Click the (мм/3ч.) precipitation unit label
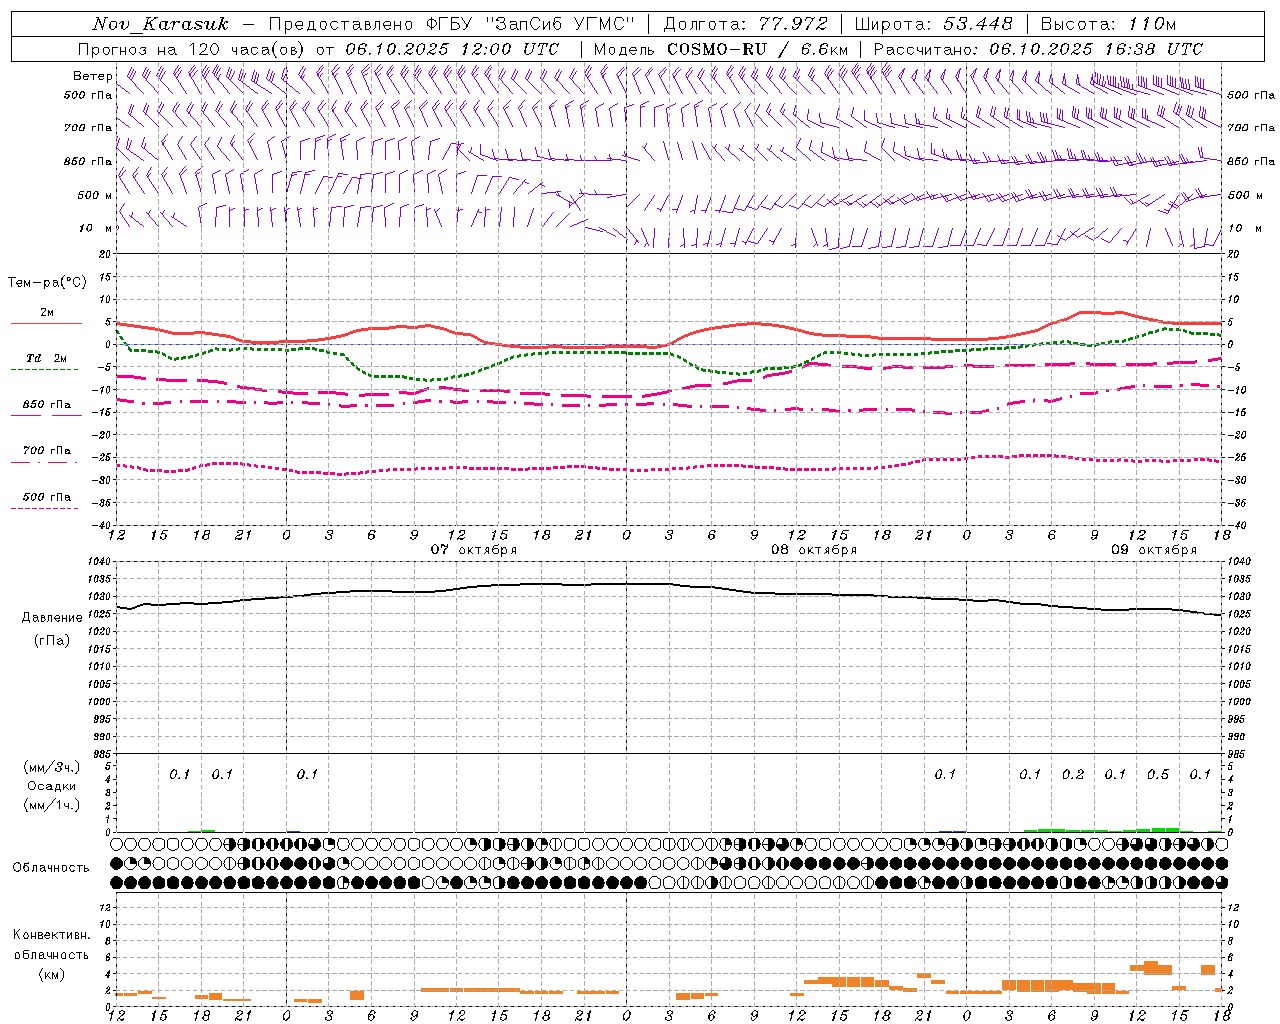This screenshot has width=1280, height=1024. coord(52,767)
